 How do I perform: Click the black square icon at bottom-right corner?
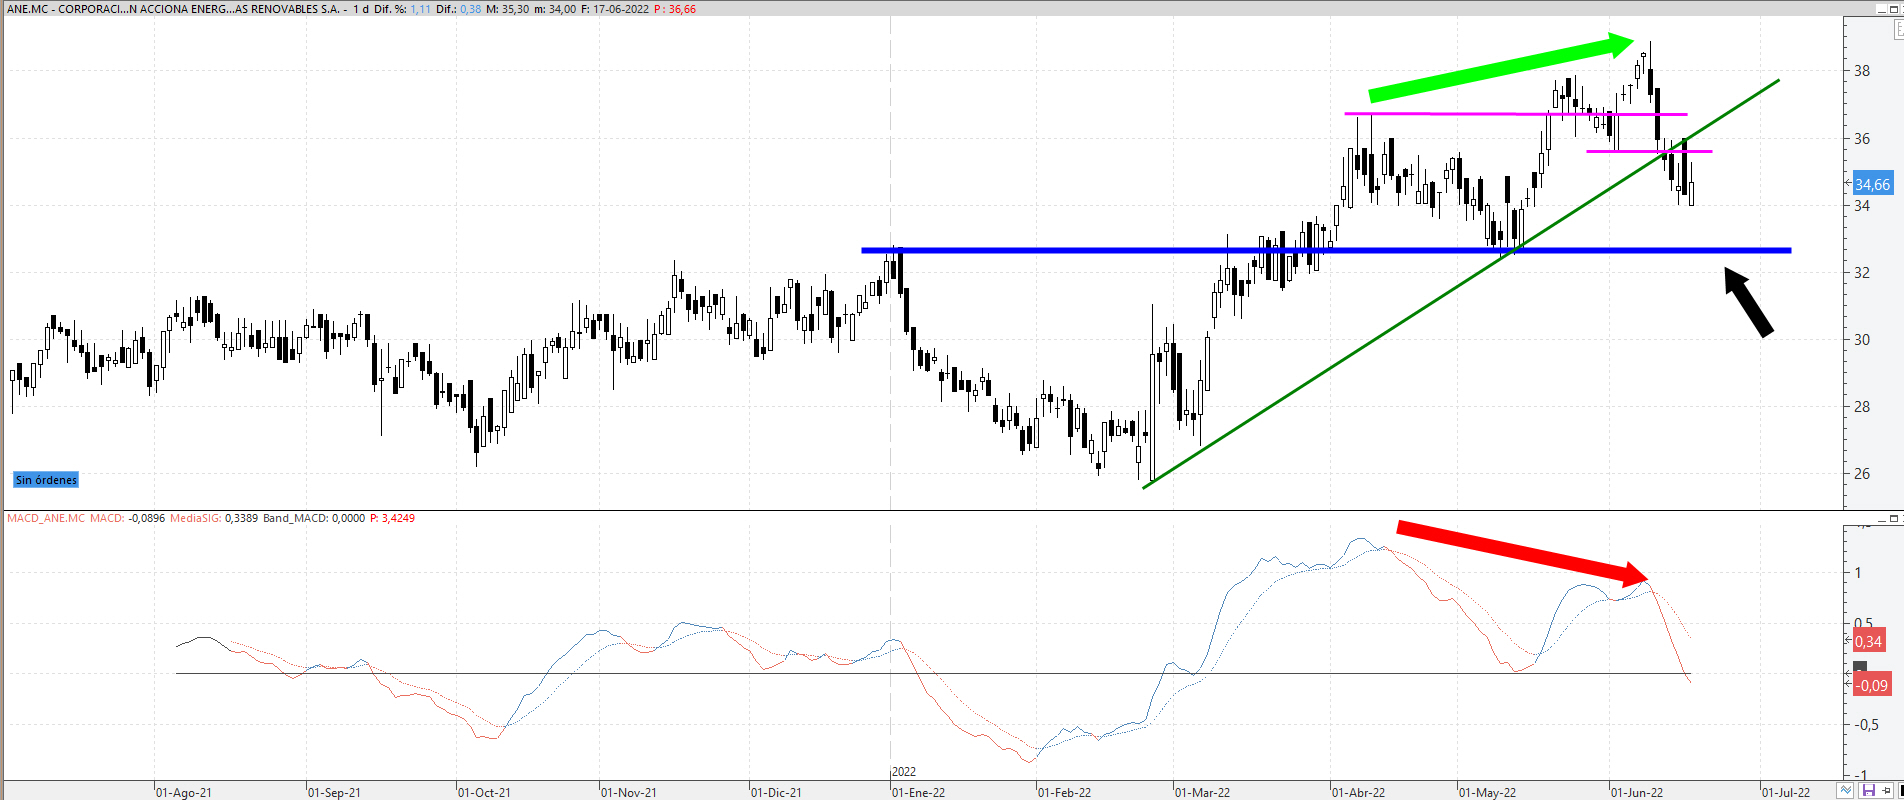[1899, 791]
